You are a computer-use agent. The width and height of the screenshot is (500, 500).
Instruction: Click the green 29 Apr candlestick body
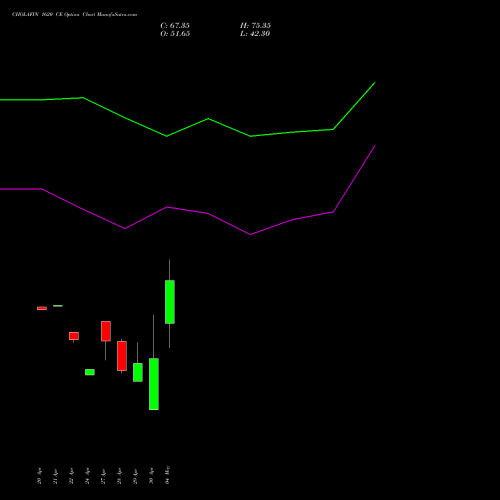tap(138, 372)
